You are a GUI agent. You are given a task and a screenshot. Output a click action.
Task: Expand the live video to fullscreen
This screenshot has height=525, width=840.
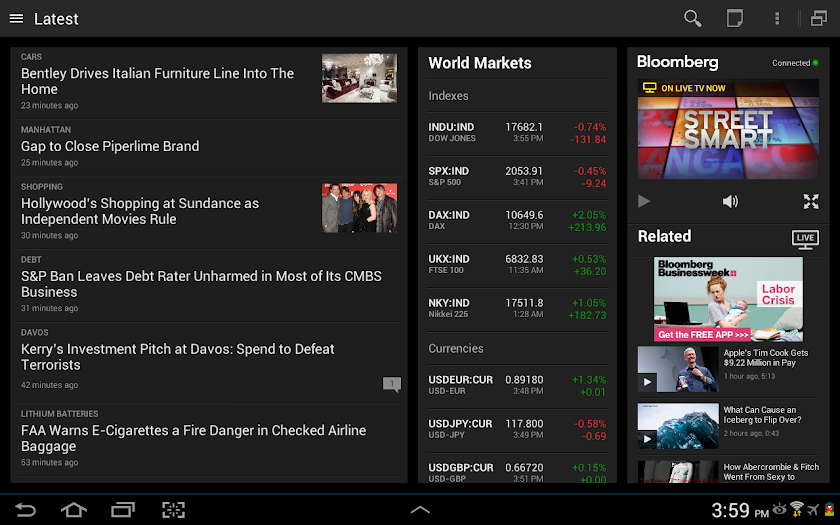pos(811,201)
